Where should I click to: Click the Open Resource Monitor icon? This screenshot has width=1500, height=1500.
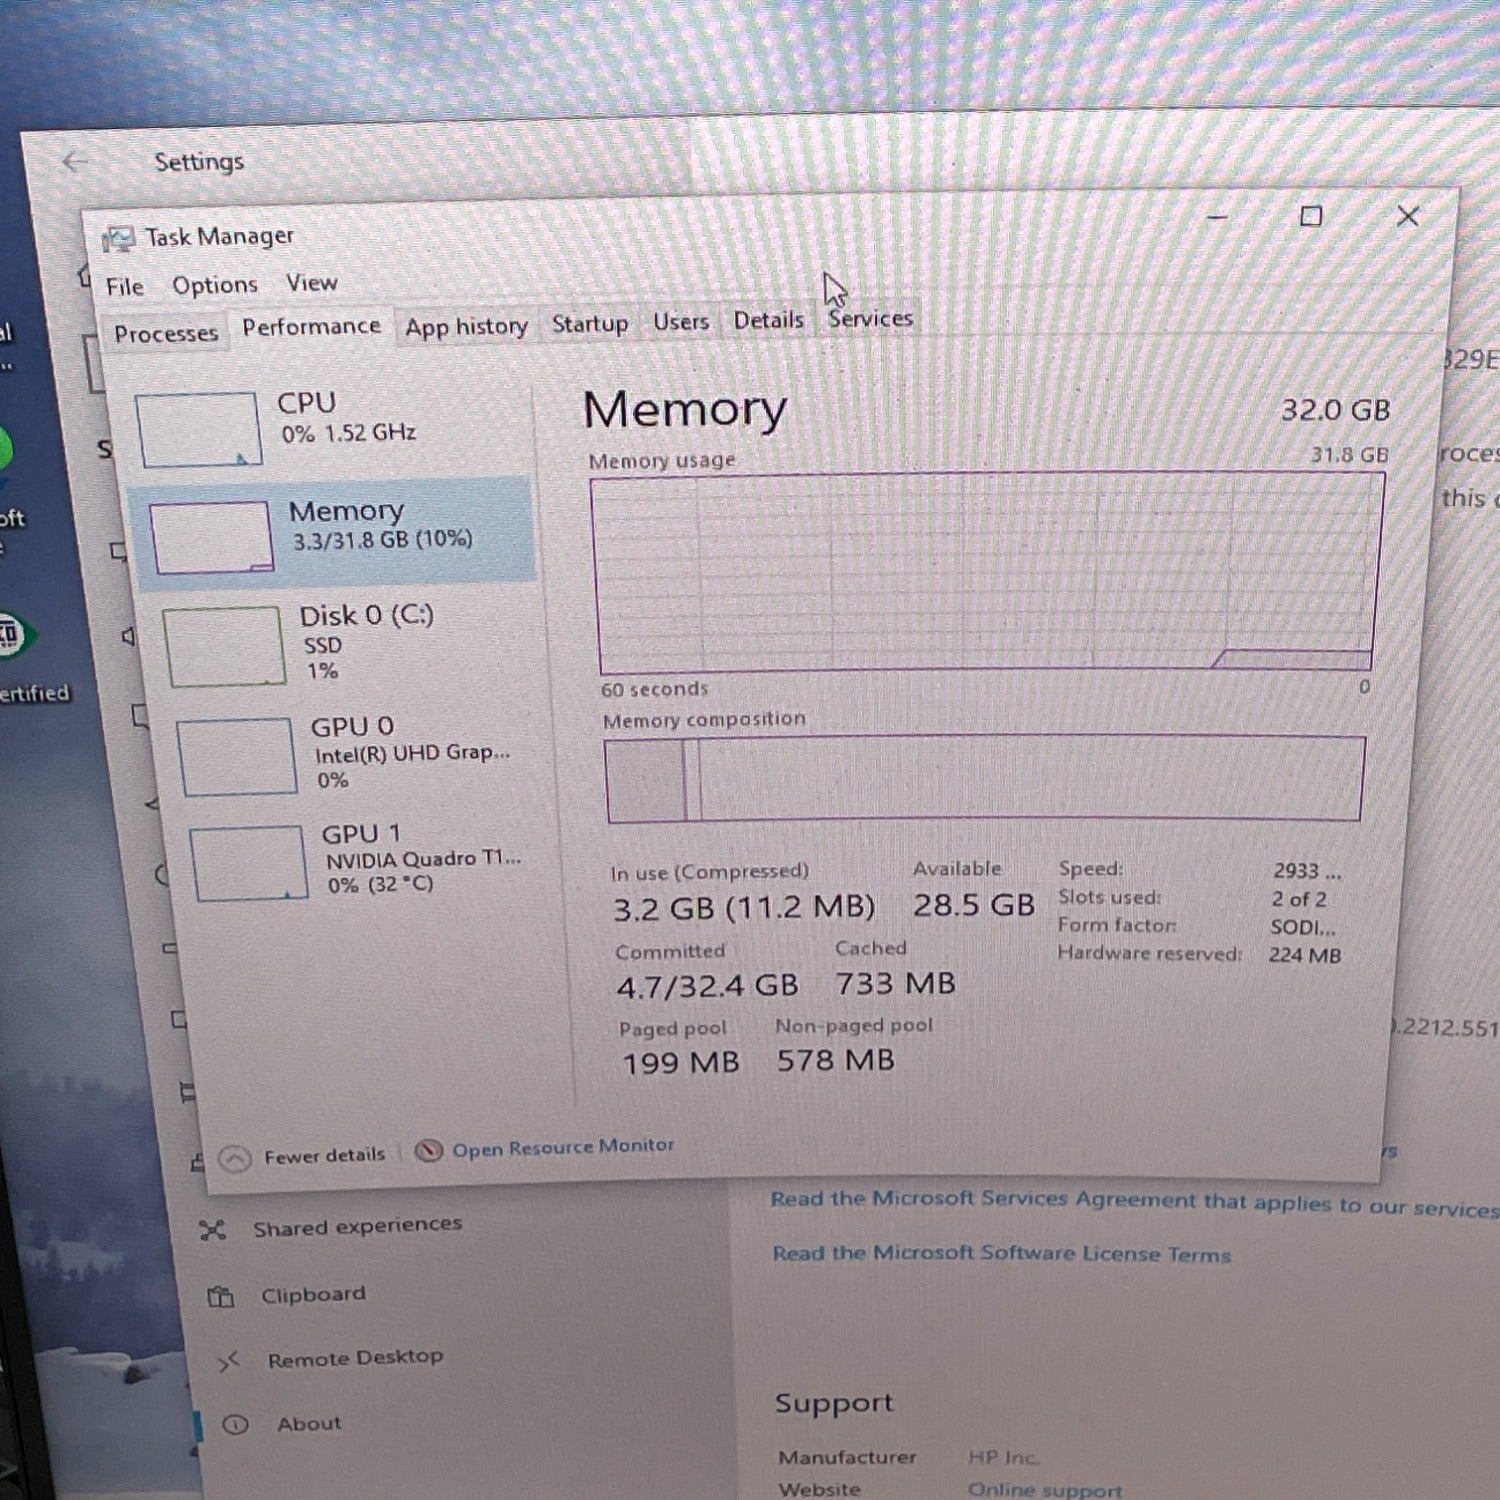(x=428, y=1151)
